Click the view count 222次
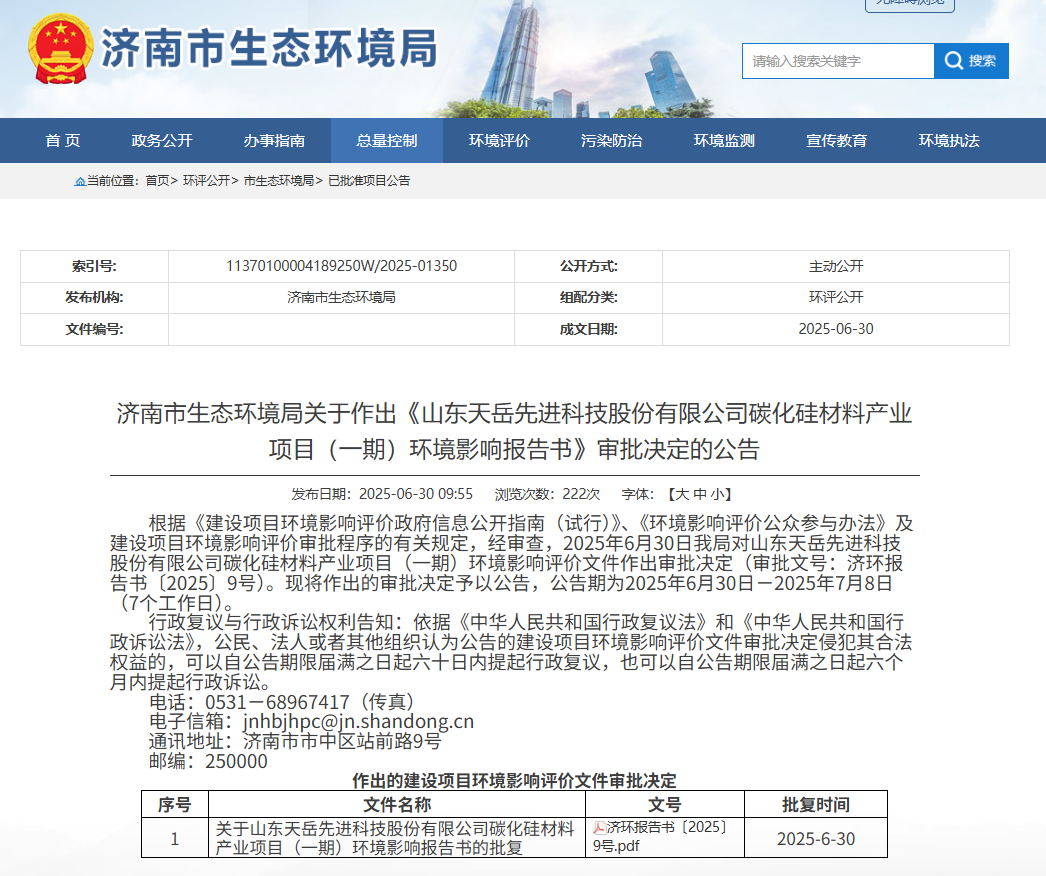Viewport: 1046px width, 876px height. point(581,494)
